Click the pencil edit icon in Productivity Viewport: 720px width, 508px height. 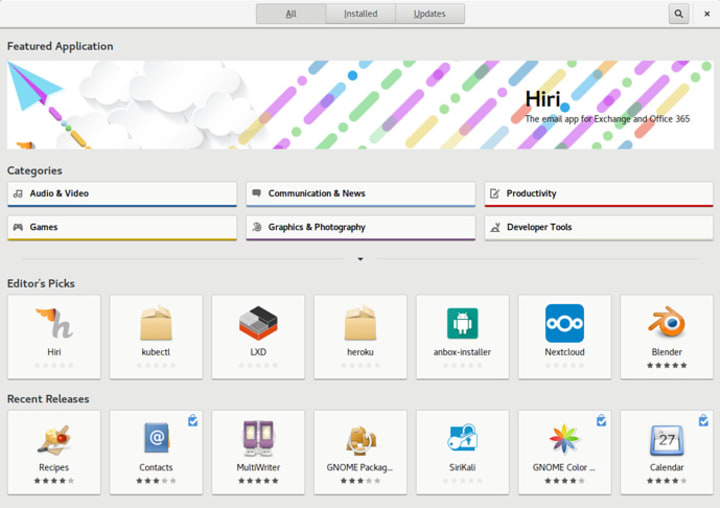pyautogui.click(x=495, y=193)
